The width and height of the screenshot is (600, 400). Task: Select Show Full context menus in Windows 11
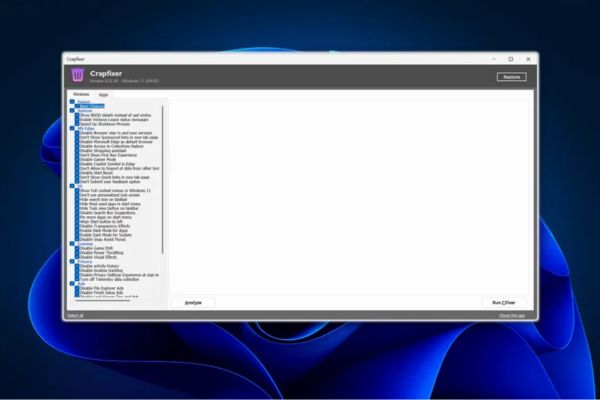pyautogui.click(x=115, y=191)
